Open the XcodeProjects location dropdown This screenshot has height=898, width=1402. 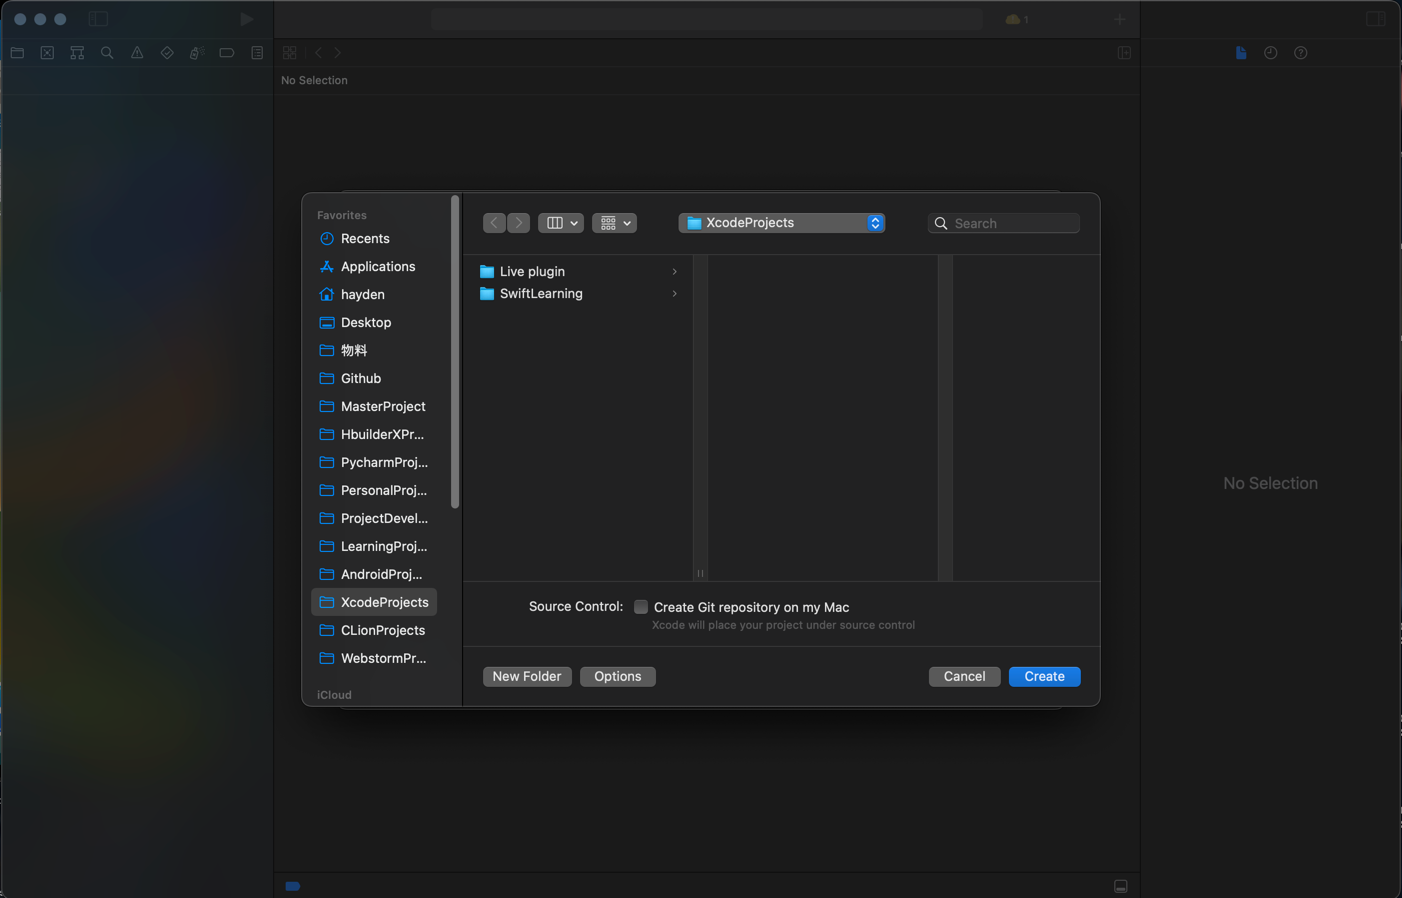pyautogui.click(x=781, y=223)
